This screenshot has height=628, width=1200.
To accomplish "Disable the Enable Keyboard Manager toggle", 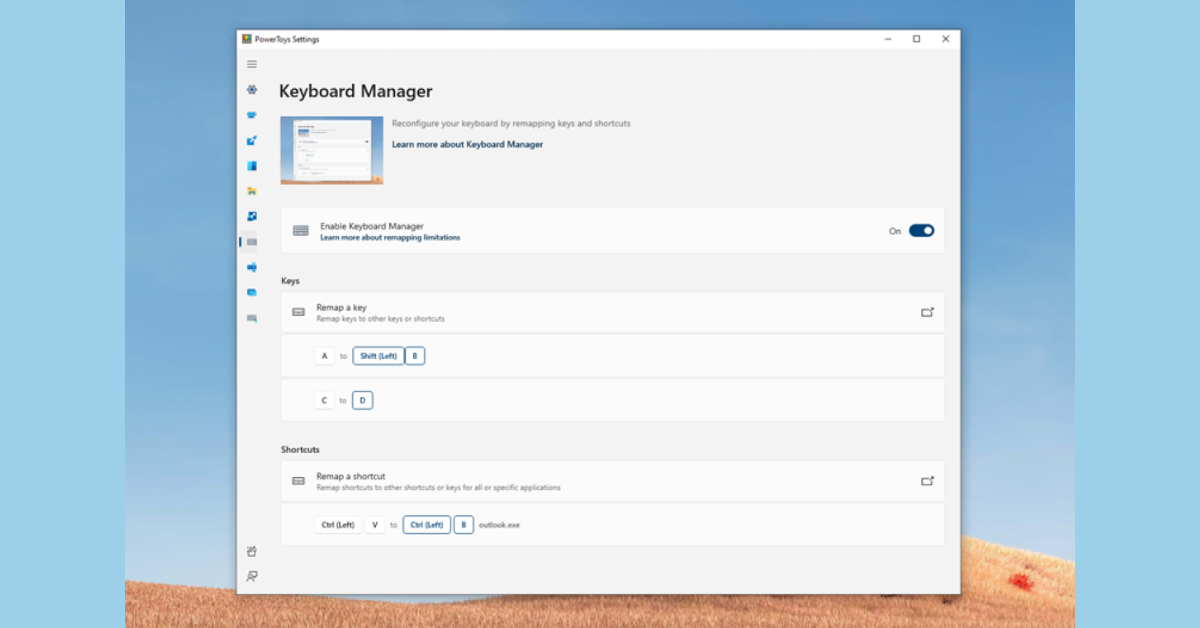I will (921, 231).
